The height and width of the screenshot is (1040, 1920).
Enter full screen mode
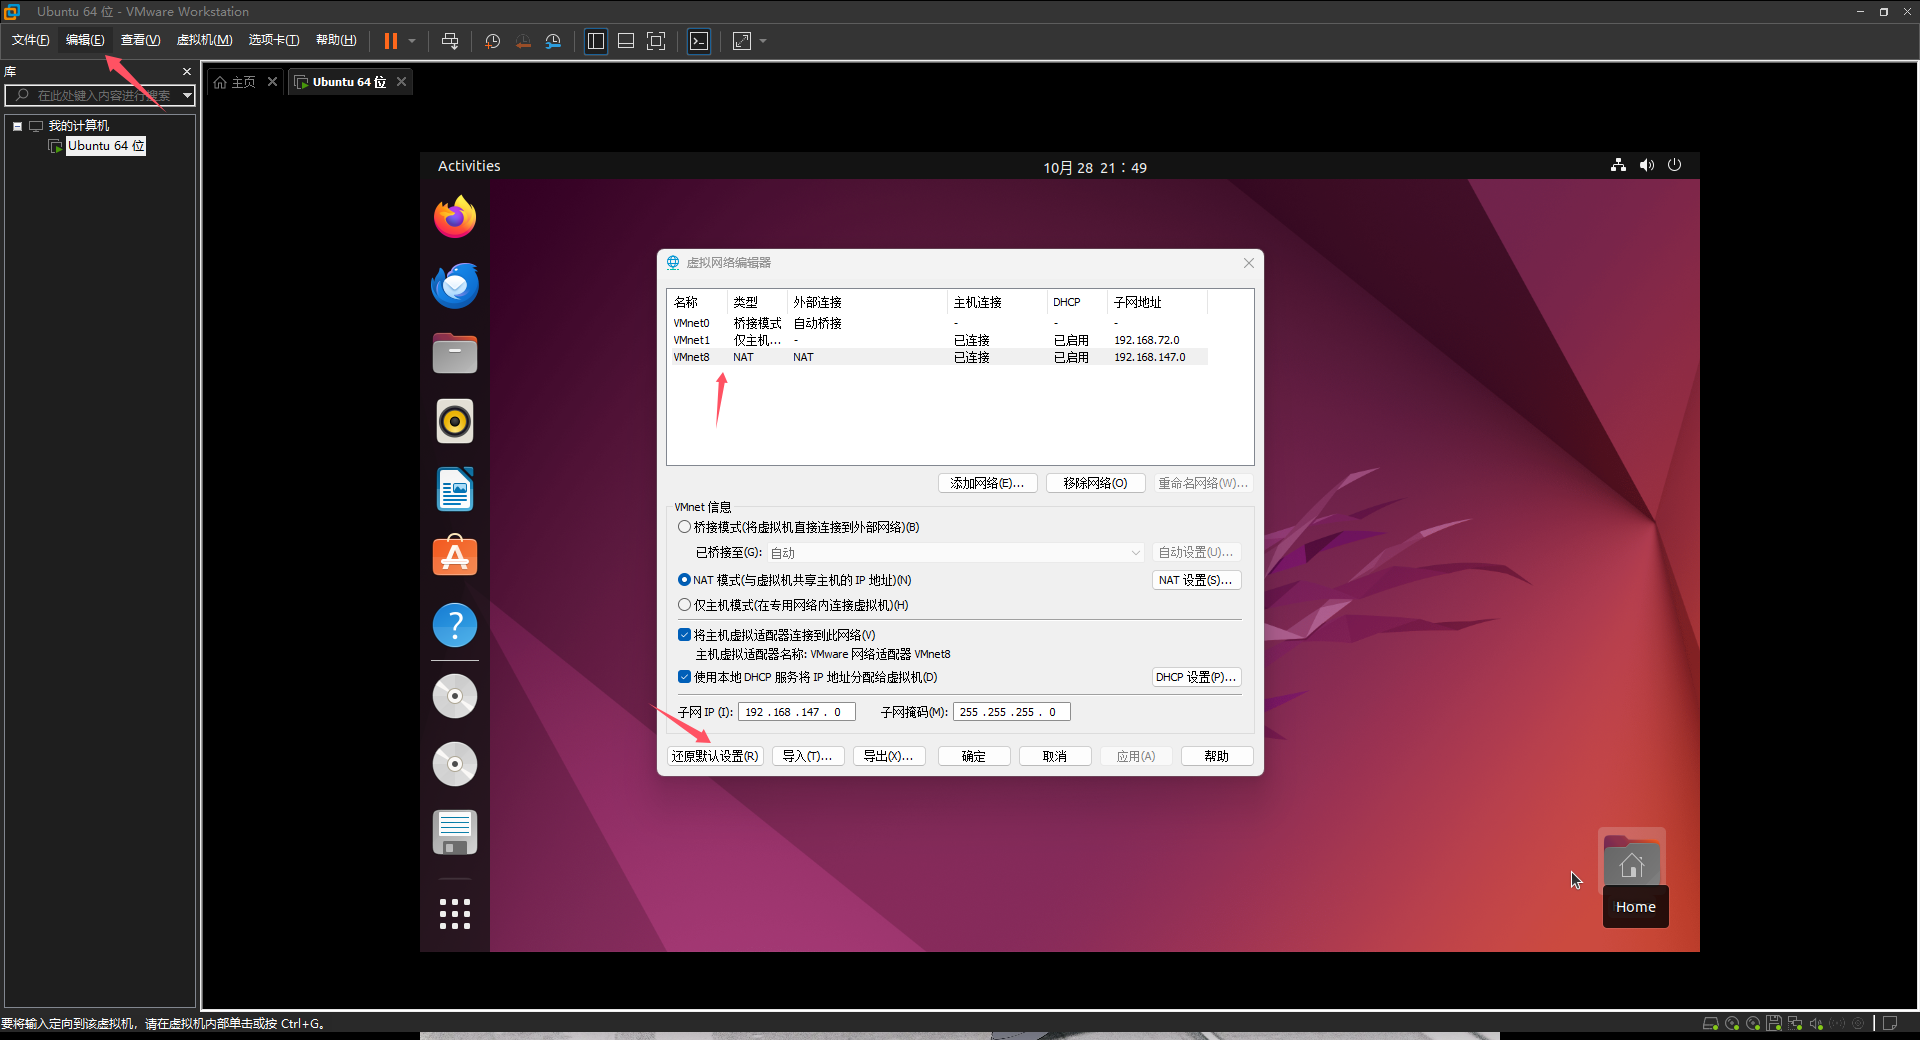[x=655, y=41]
